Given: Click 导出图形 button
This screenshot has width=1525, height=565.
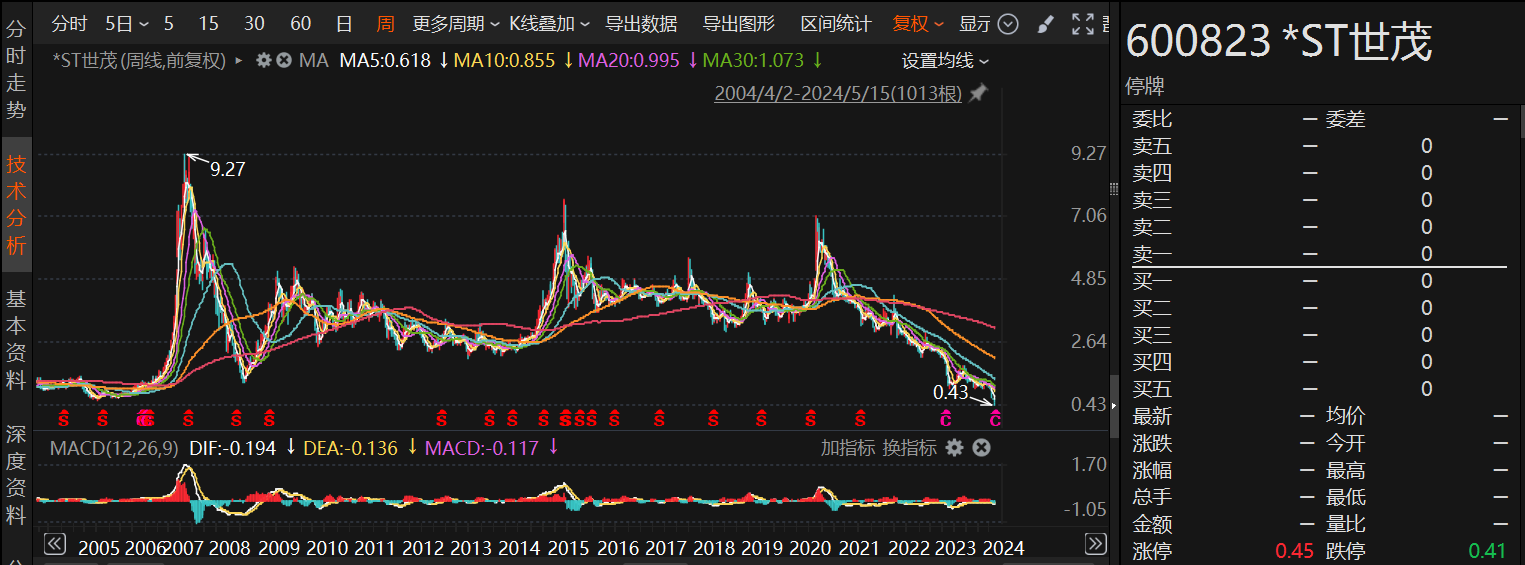Looking at the screenshot, I should click(739, 23).
